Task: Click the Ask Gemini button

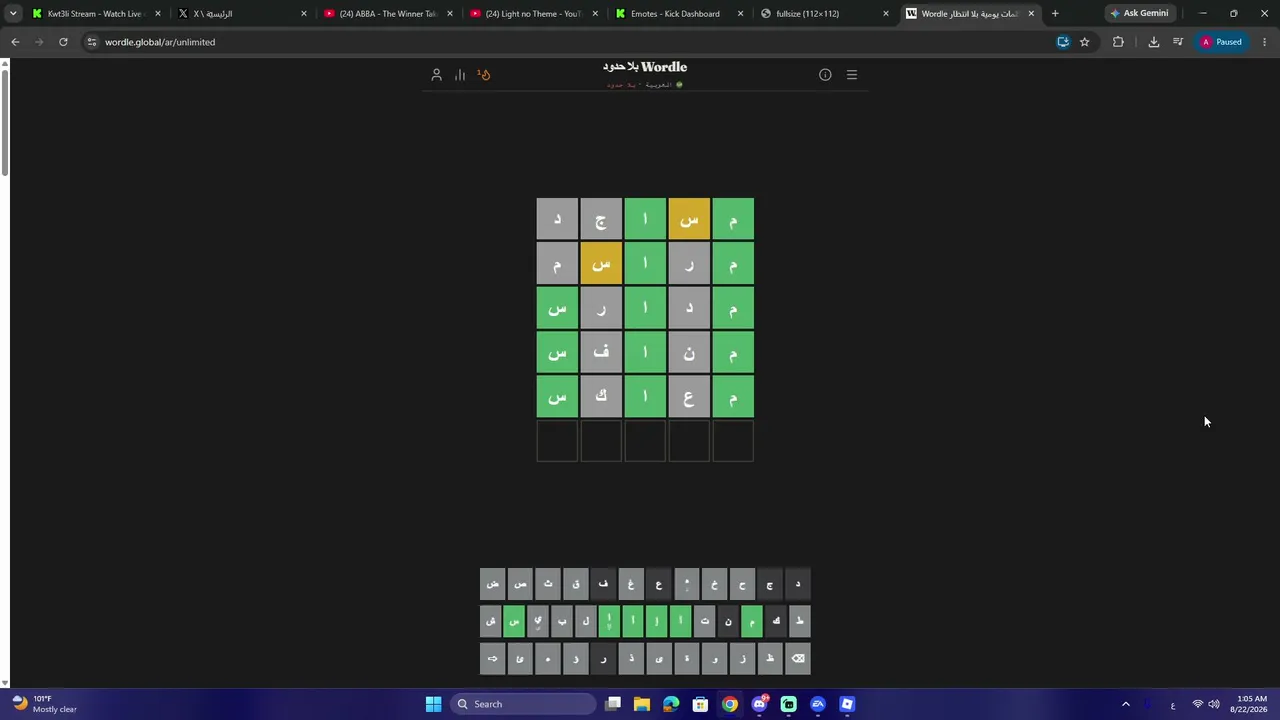Action: (1139, 14)
